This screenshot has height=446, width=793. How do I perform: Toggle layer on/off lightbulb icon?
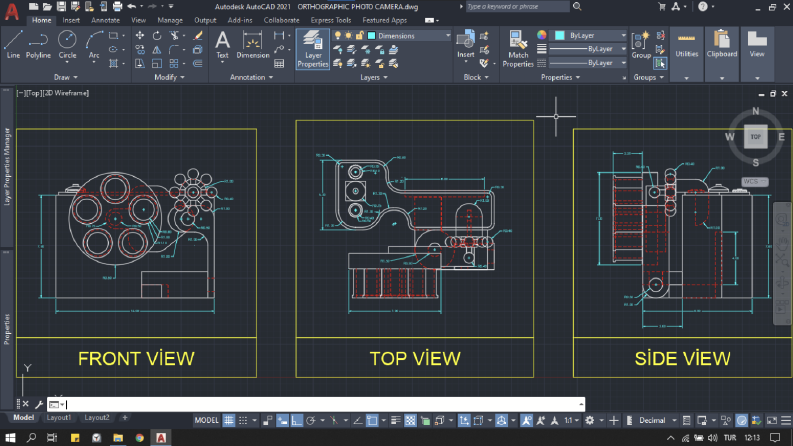coord(338,35)
